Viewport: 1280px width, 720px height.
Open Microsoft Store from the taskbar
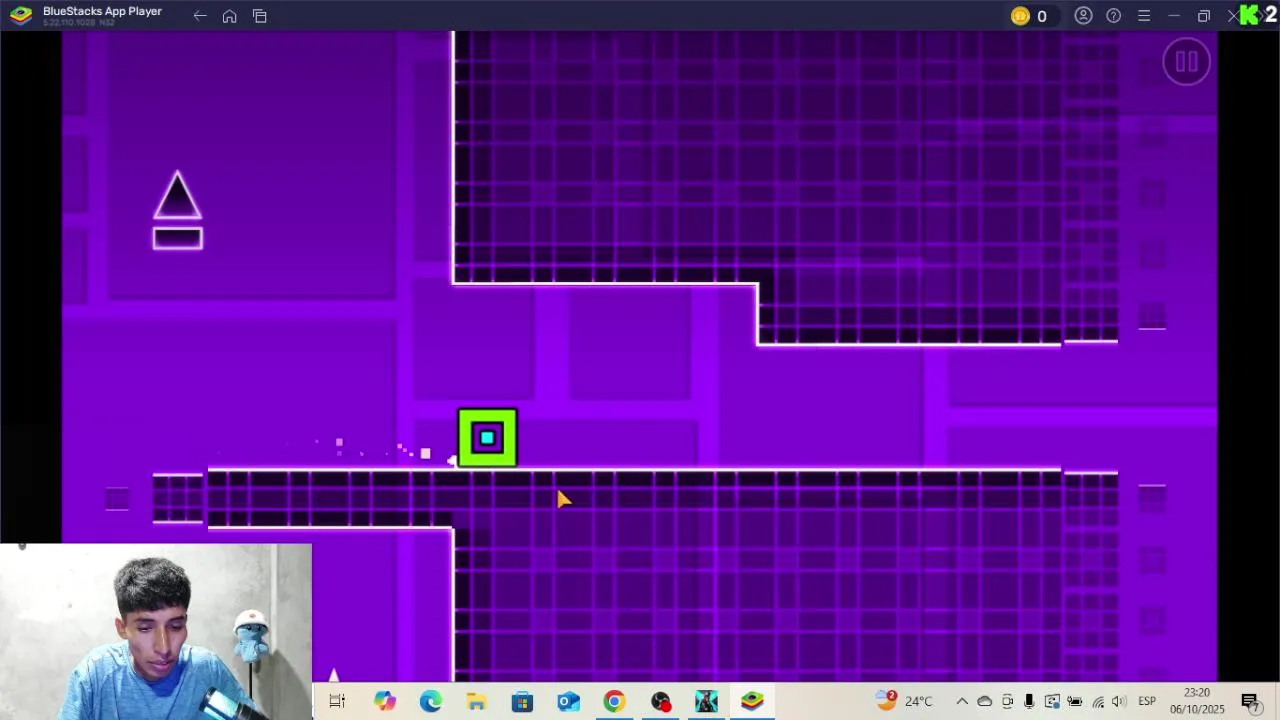pyautogui.click(x=522, y=702)
